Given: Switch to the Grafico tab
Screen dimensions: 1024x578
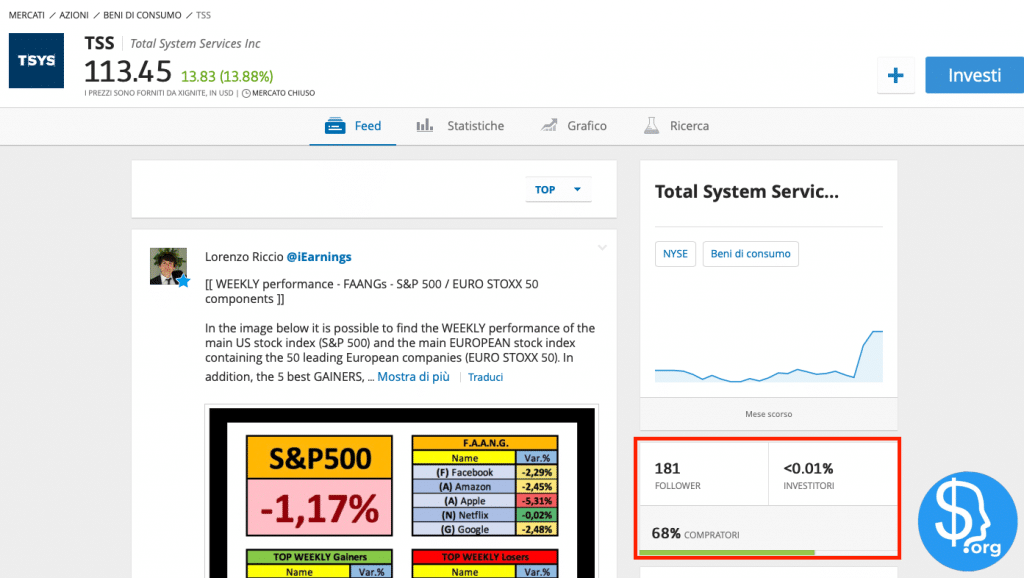Looking at the screenshot, I should (573, 126).
